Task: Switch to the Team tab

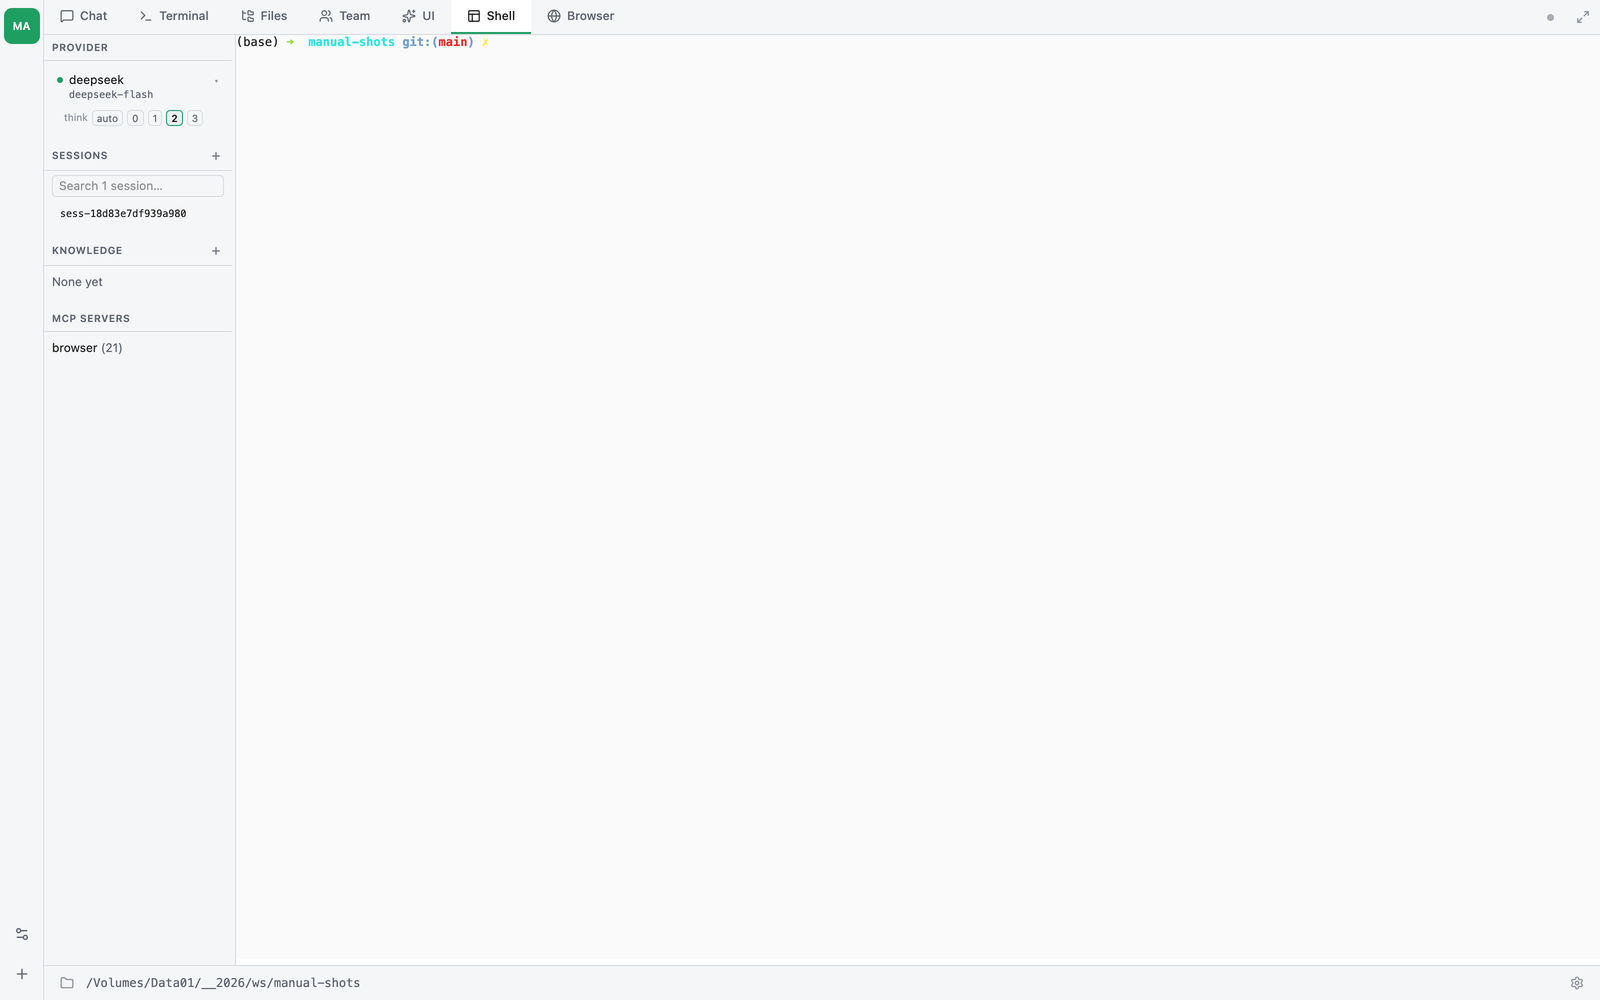Action: tap(345, 16)
